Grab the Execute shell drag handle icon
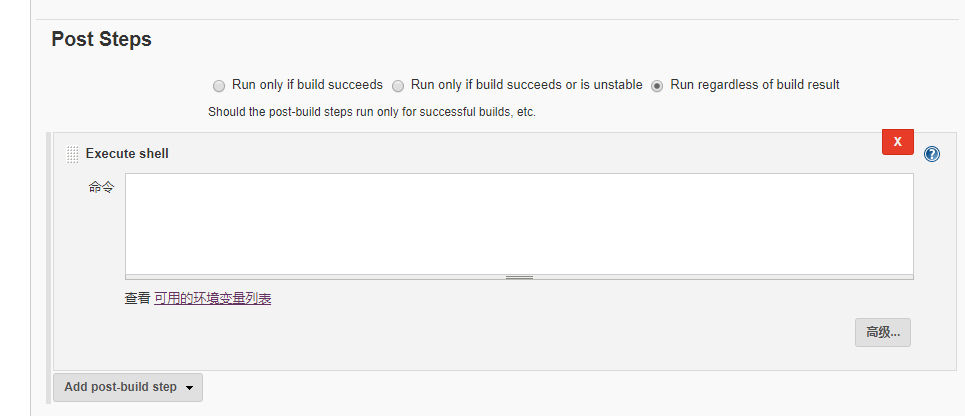 click(x=72, y=154)
